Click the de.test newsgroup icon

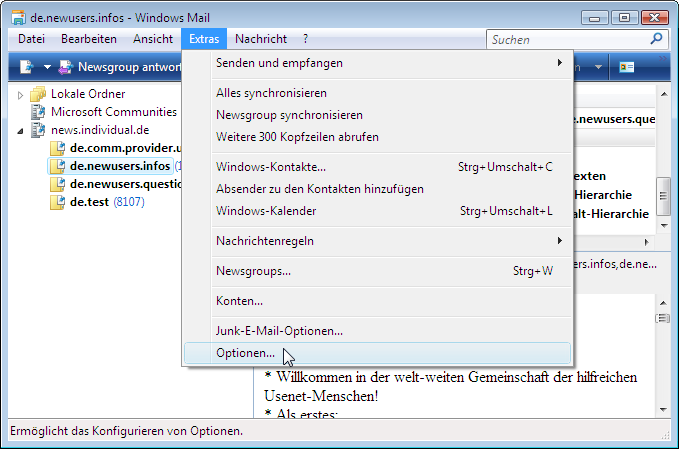tap(58, 202)
